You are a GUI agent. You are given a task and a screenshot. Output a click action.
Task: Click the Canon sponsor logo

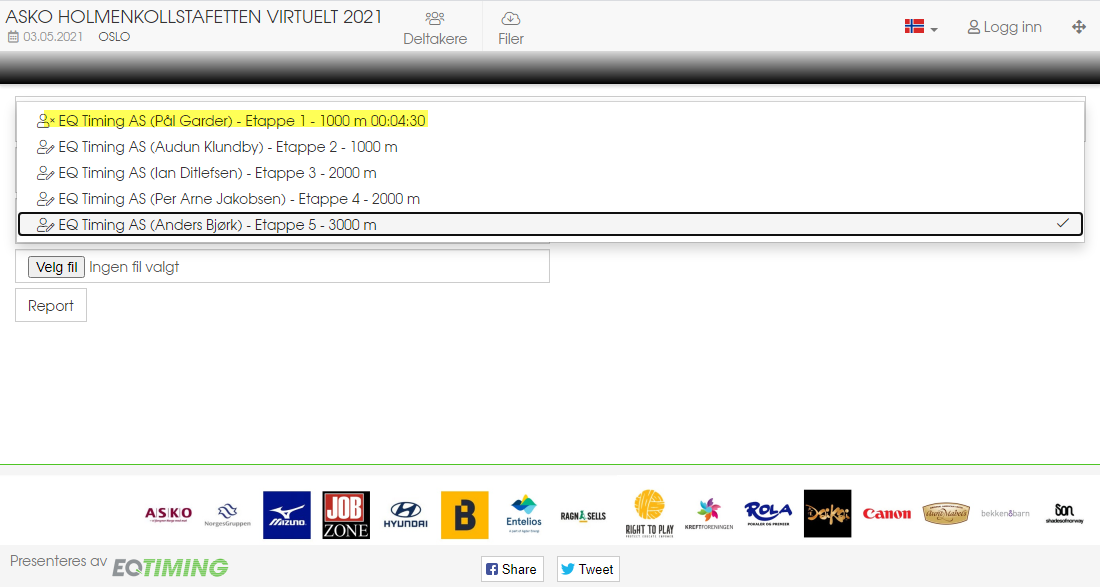[x=887, y=514]
